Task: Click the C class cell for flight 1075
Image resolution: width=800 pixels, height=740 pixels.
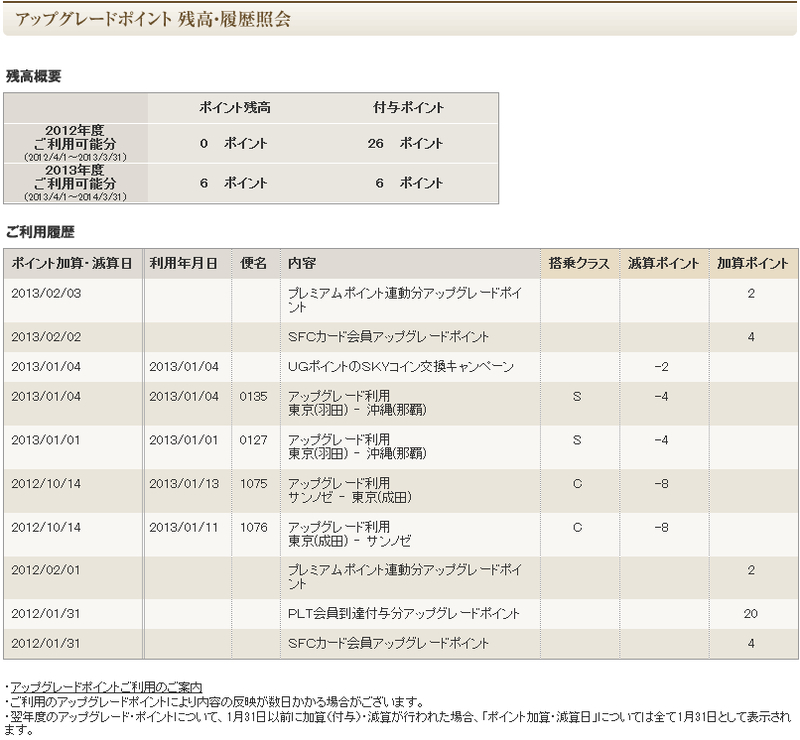Action: 577,484
